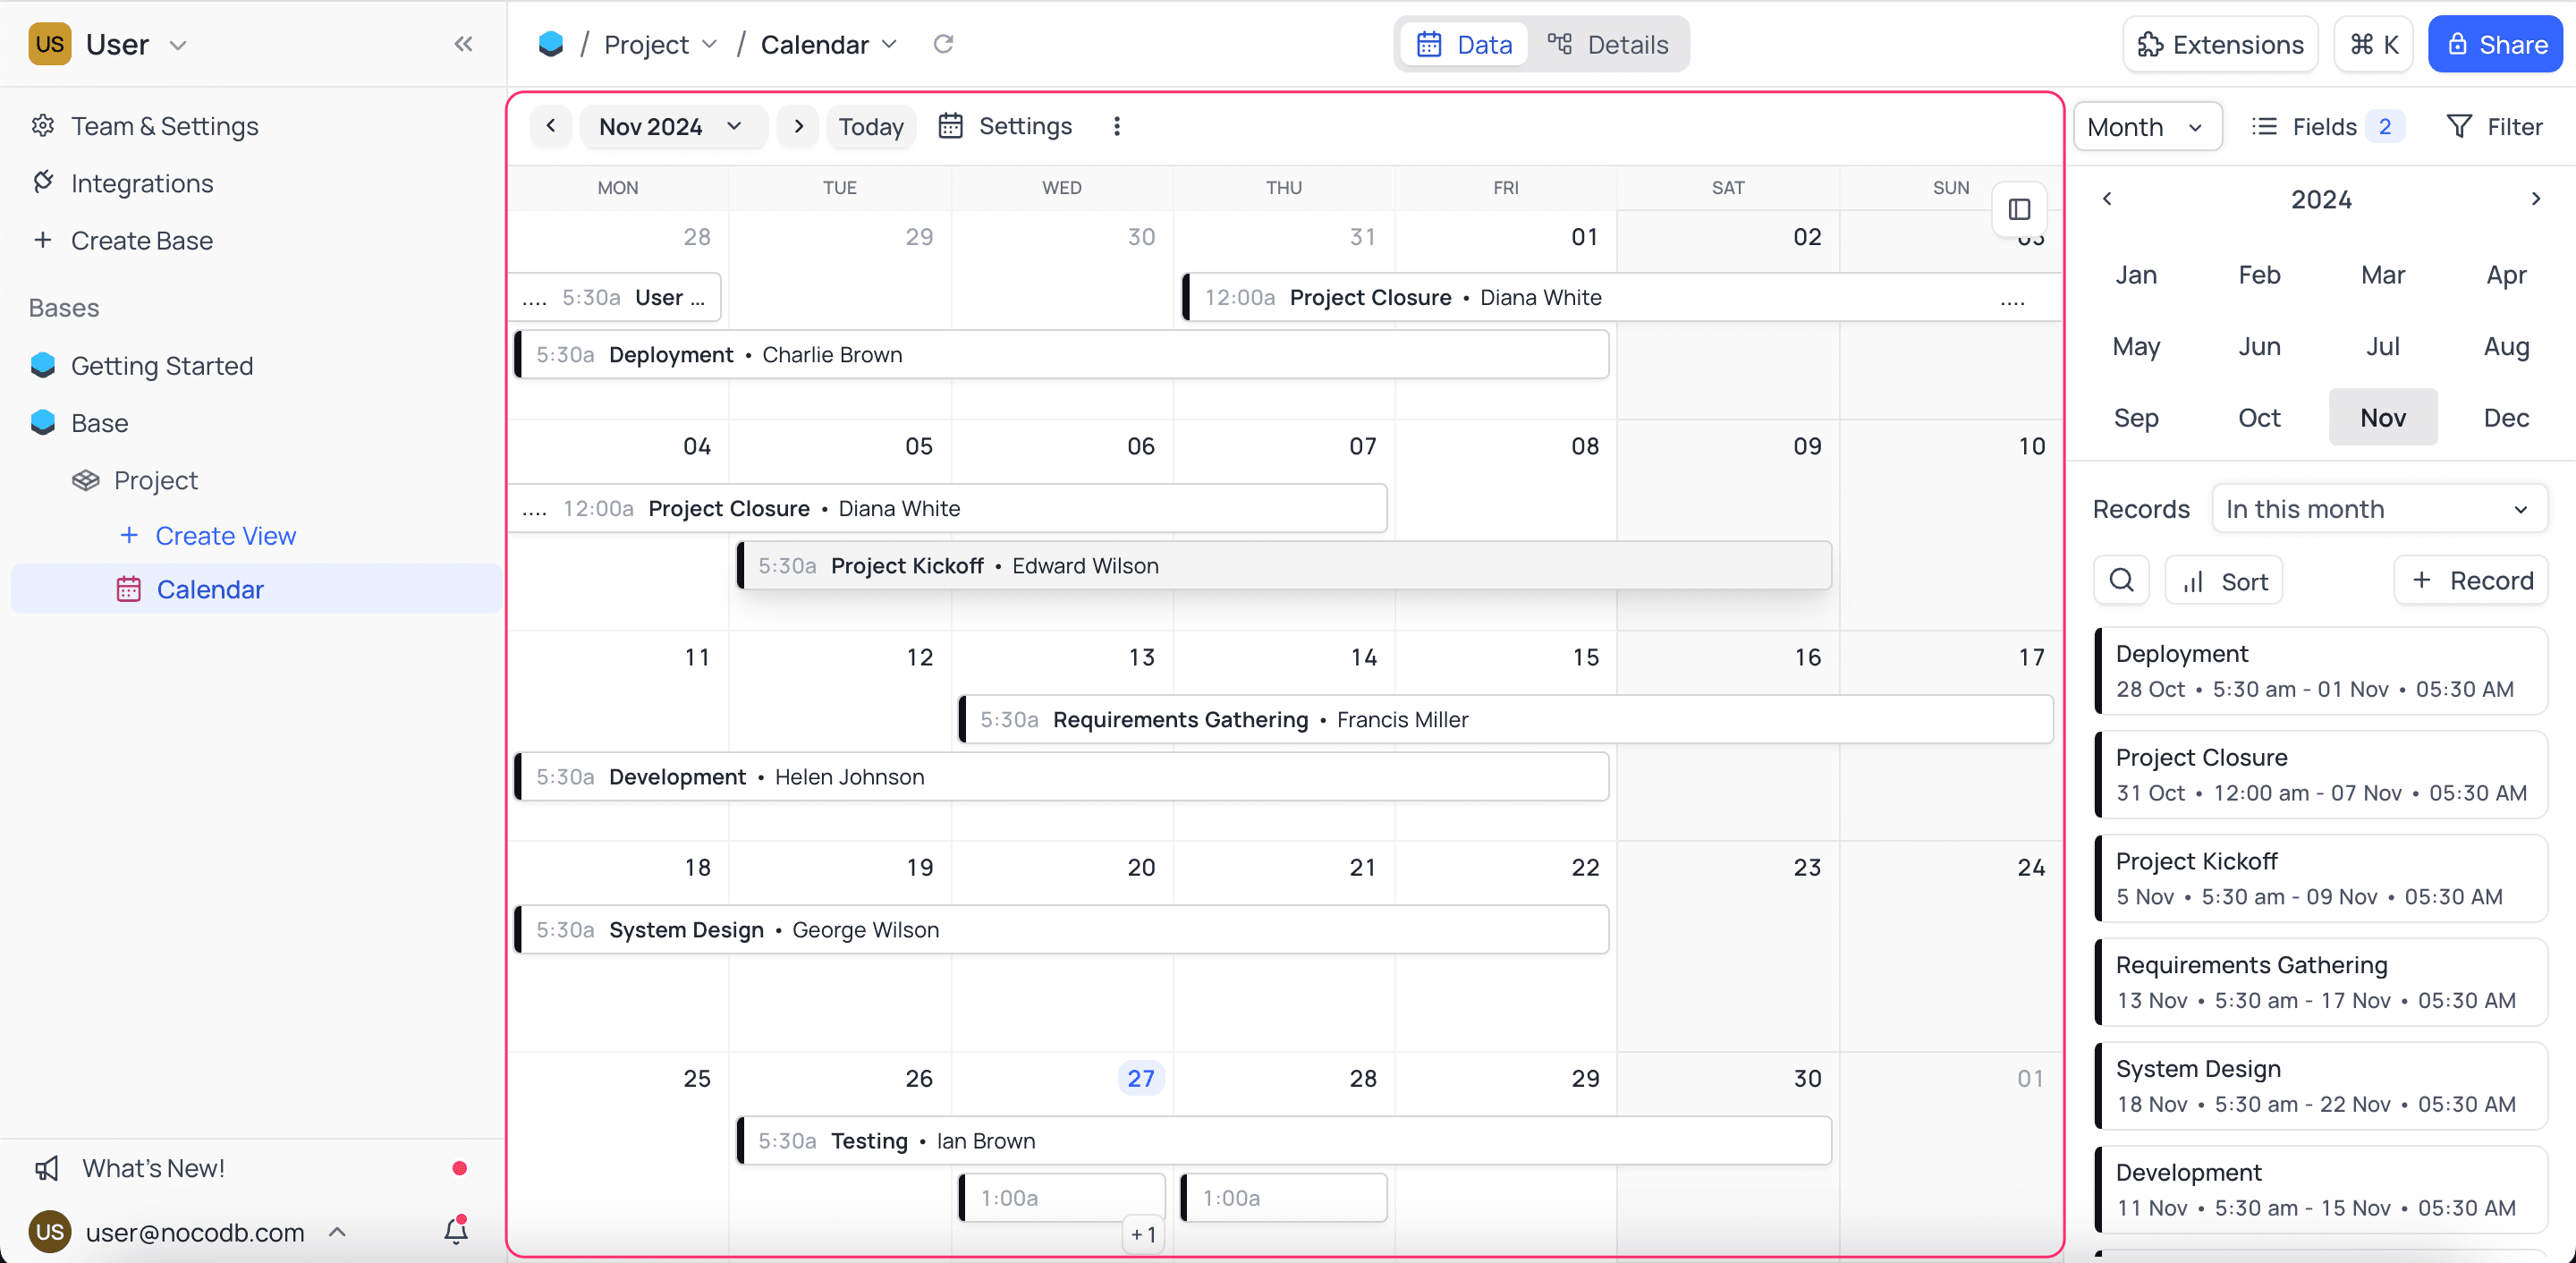This screenshot has width=2576, height=1263.
Task: Switch to the Data tab
Action: 1465,44
